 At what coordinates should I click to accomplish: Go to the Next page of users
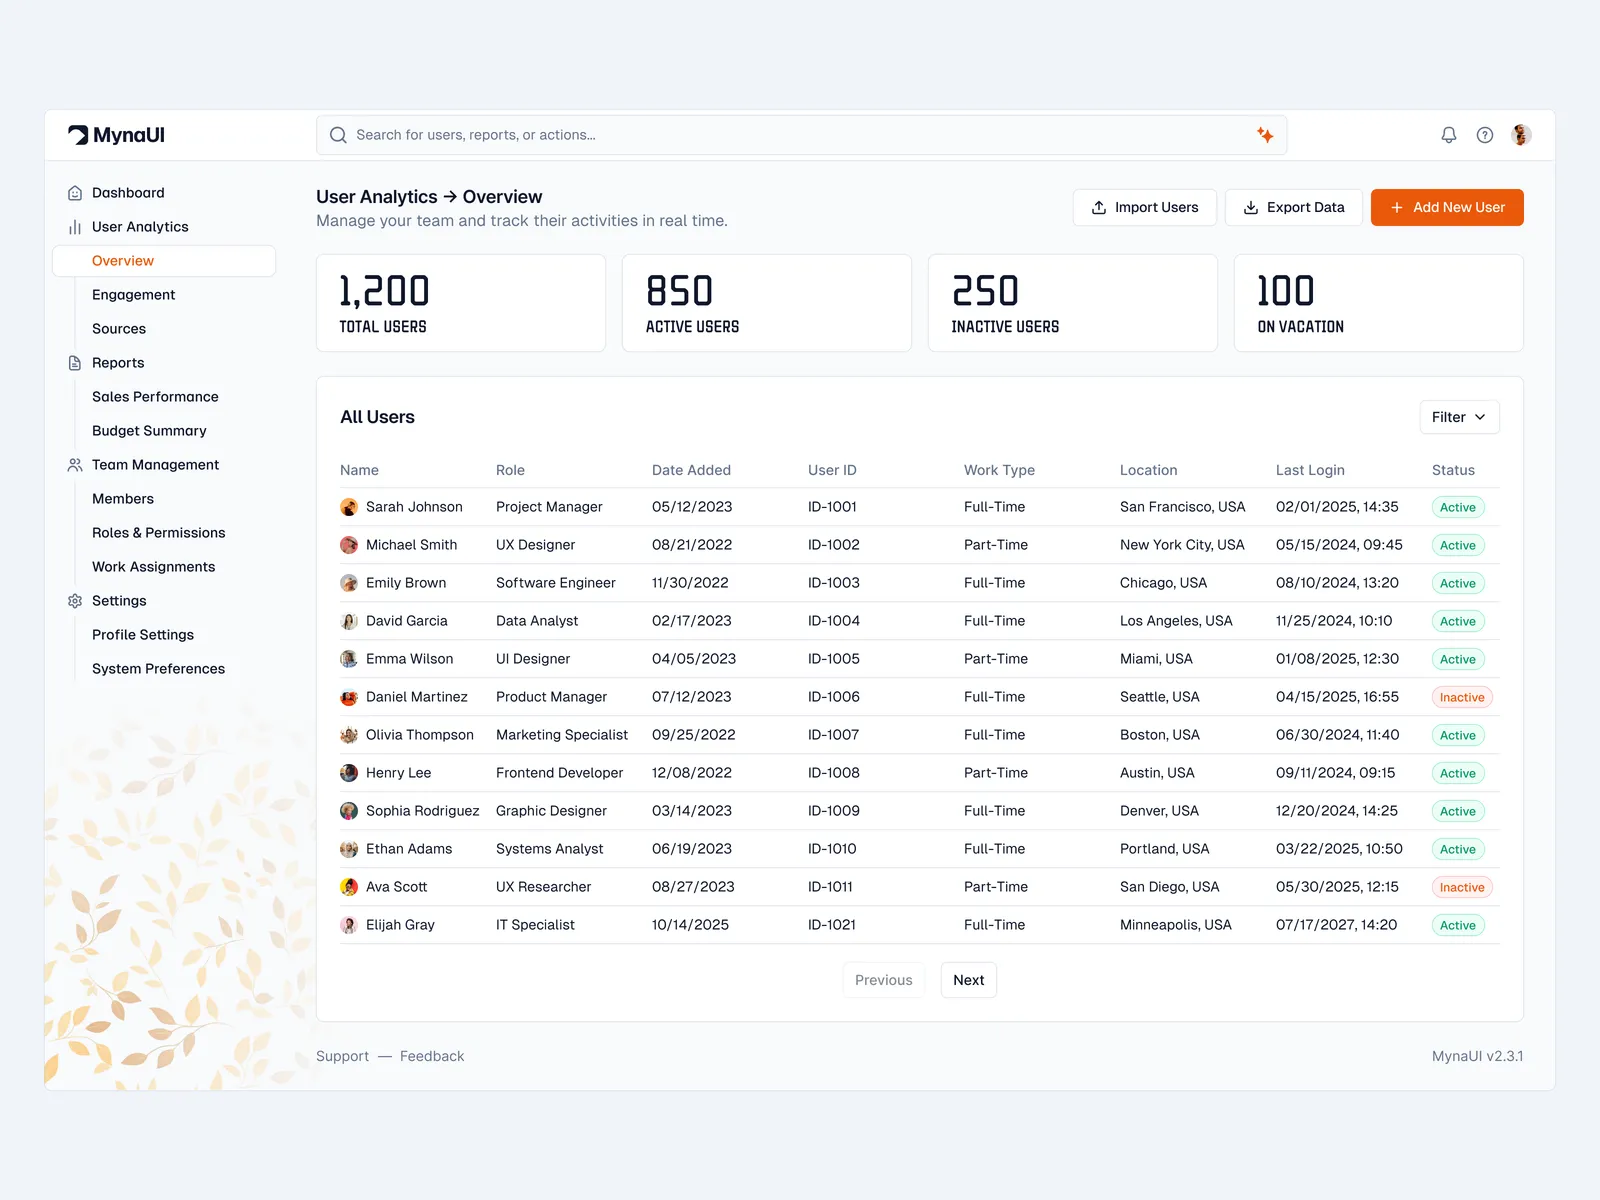(968, 980)
